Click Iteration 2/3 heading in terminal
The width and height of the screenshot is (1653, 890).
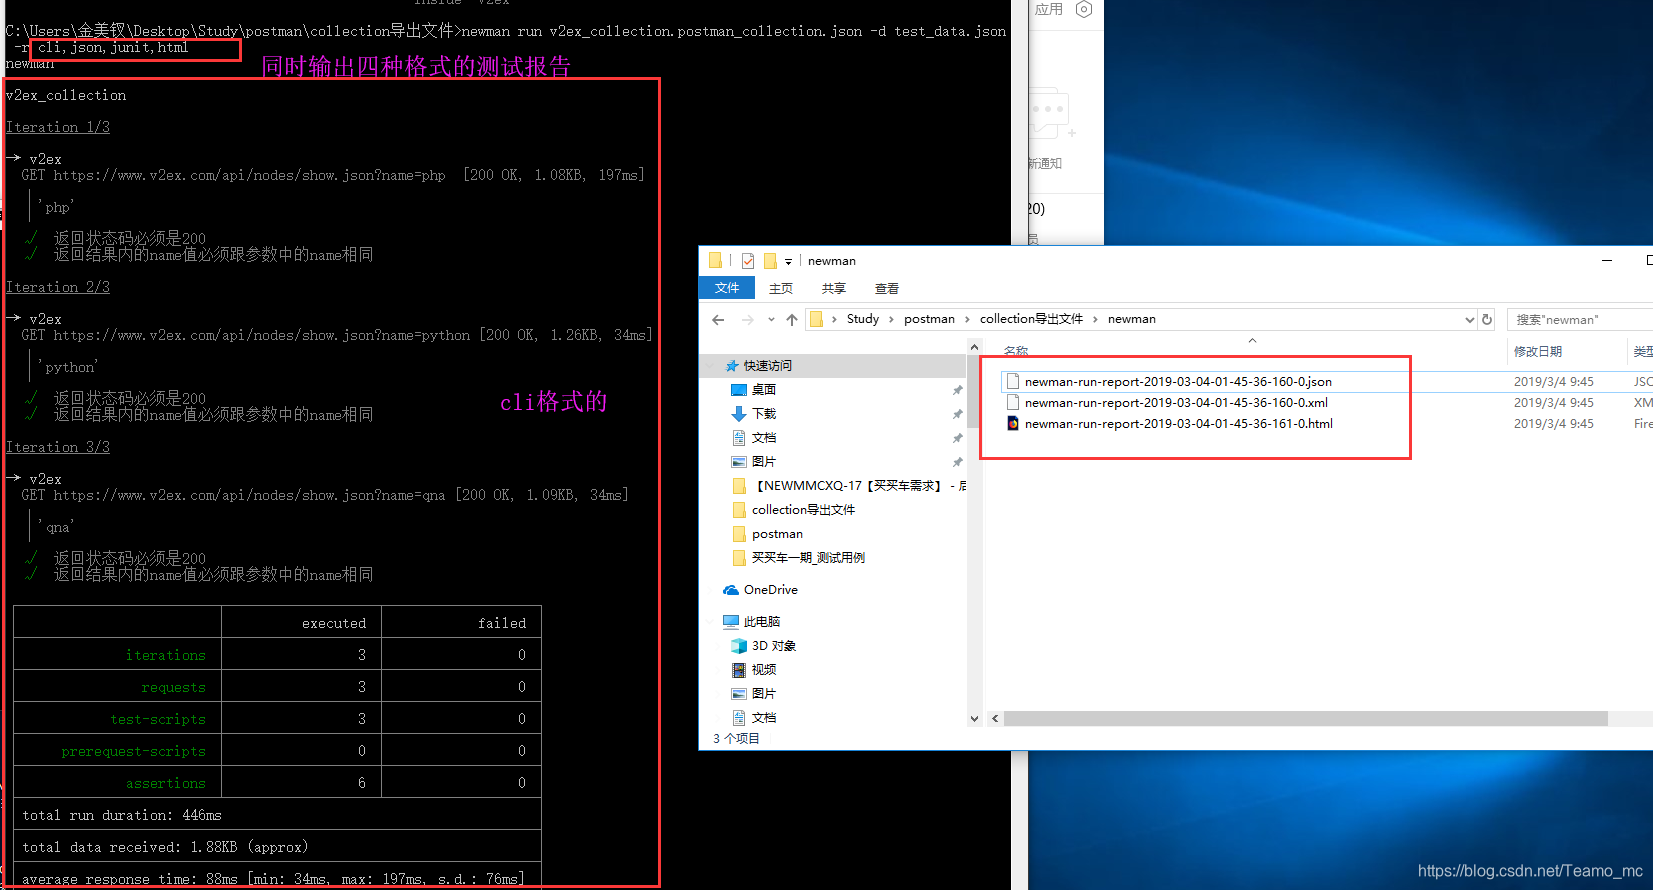tap(58, 287)
